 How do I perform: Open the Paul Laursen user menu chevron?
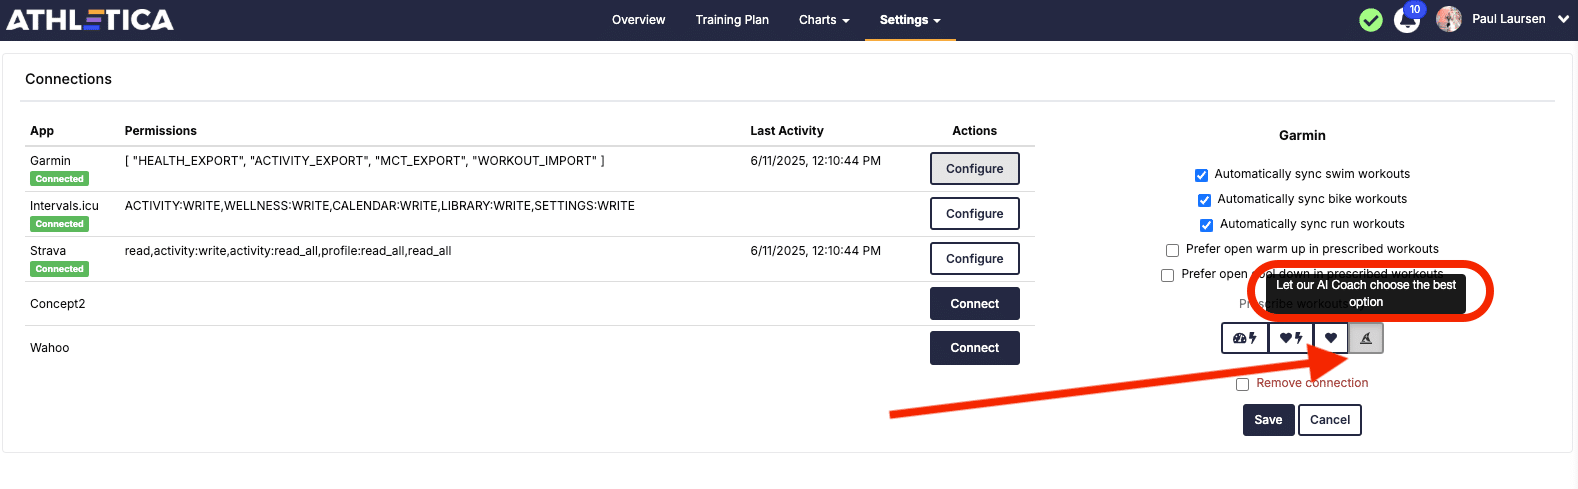click(x=1563, y=19)
